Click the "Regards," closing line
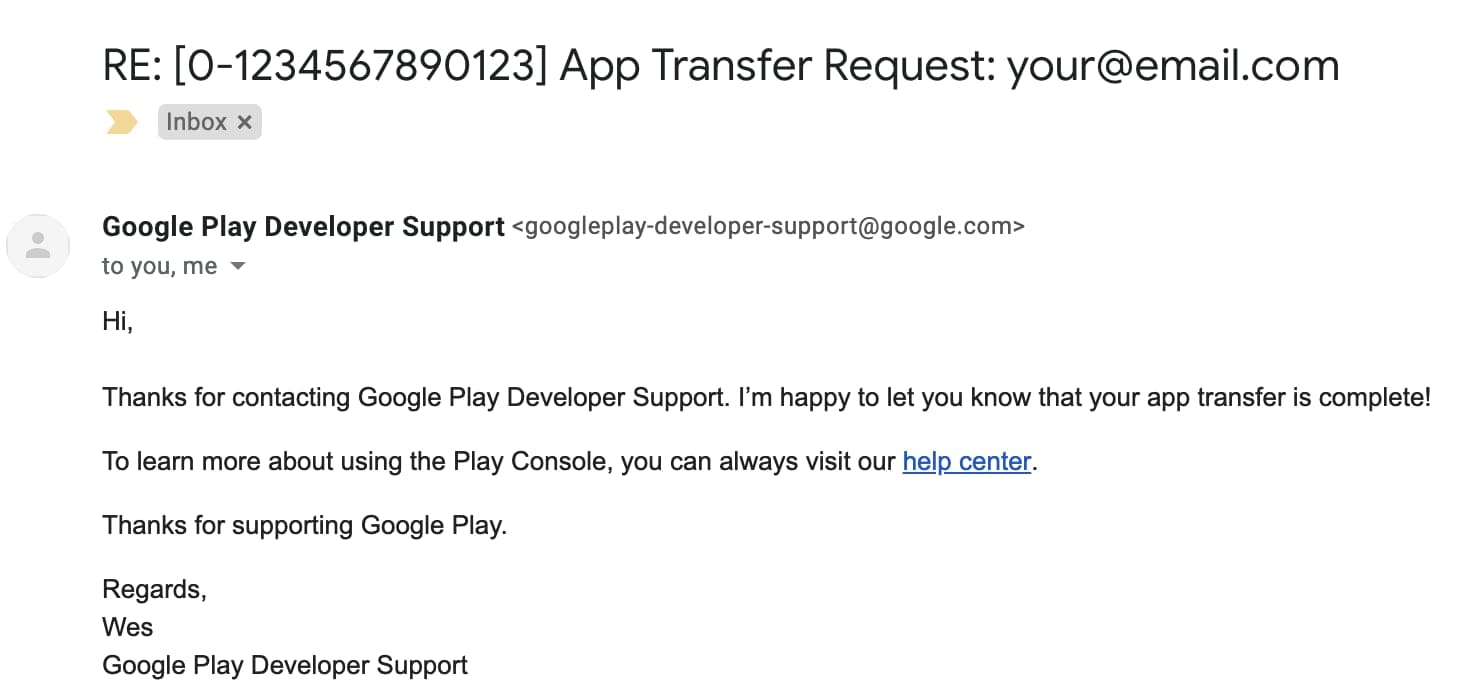 coord(154,589)
